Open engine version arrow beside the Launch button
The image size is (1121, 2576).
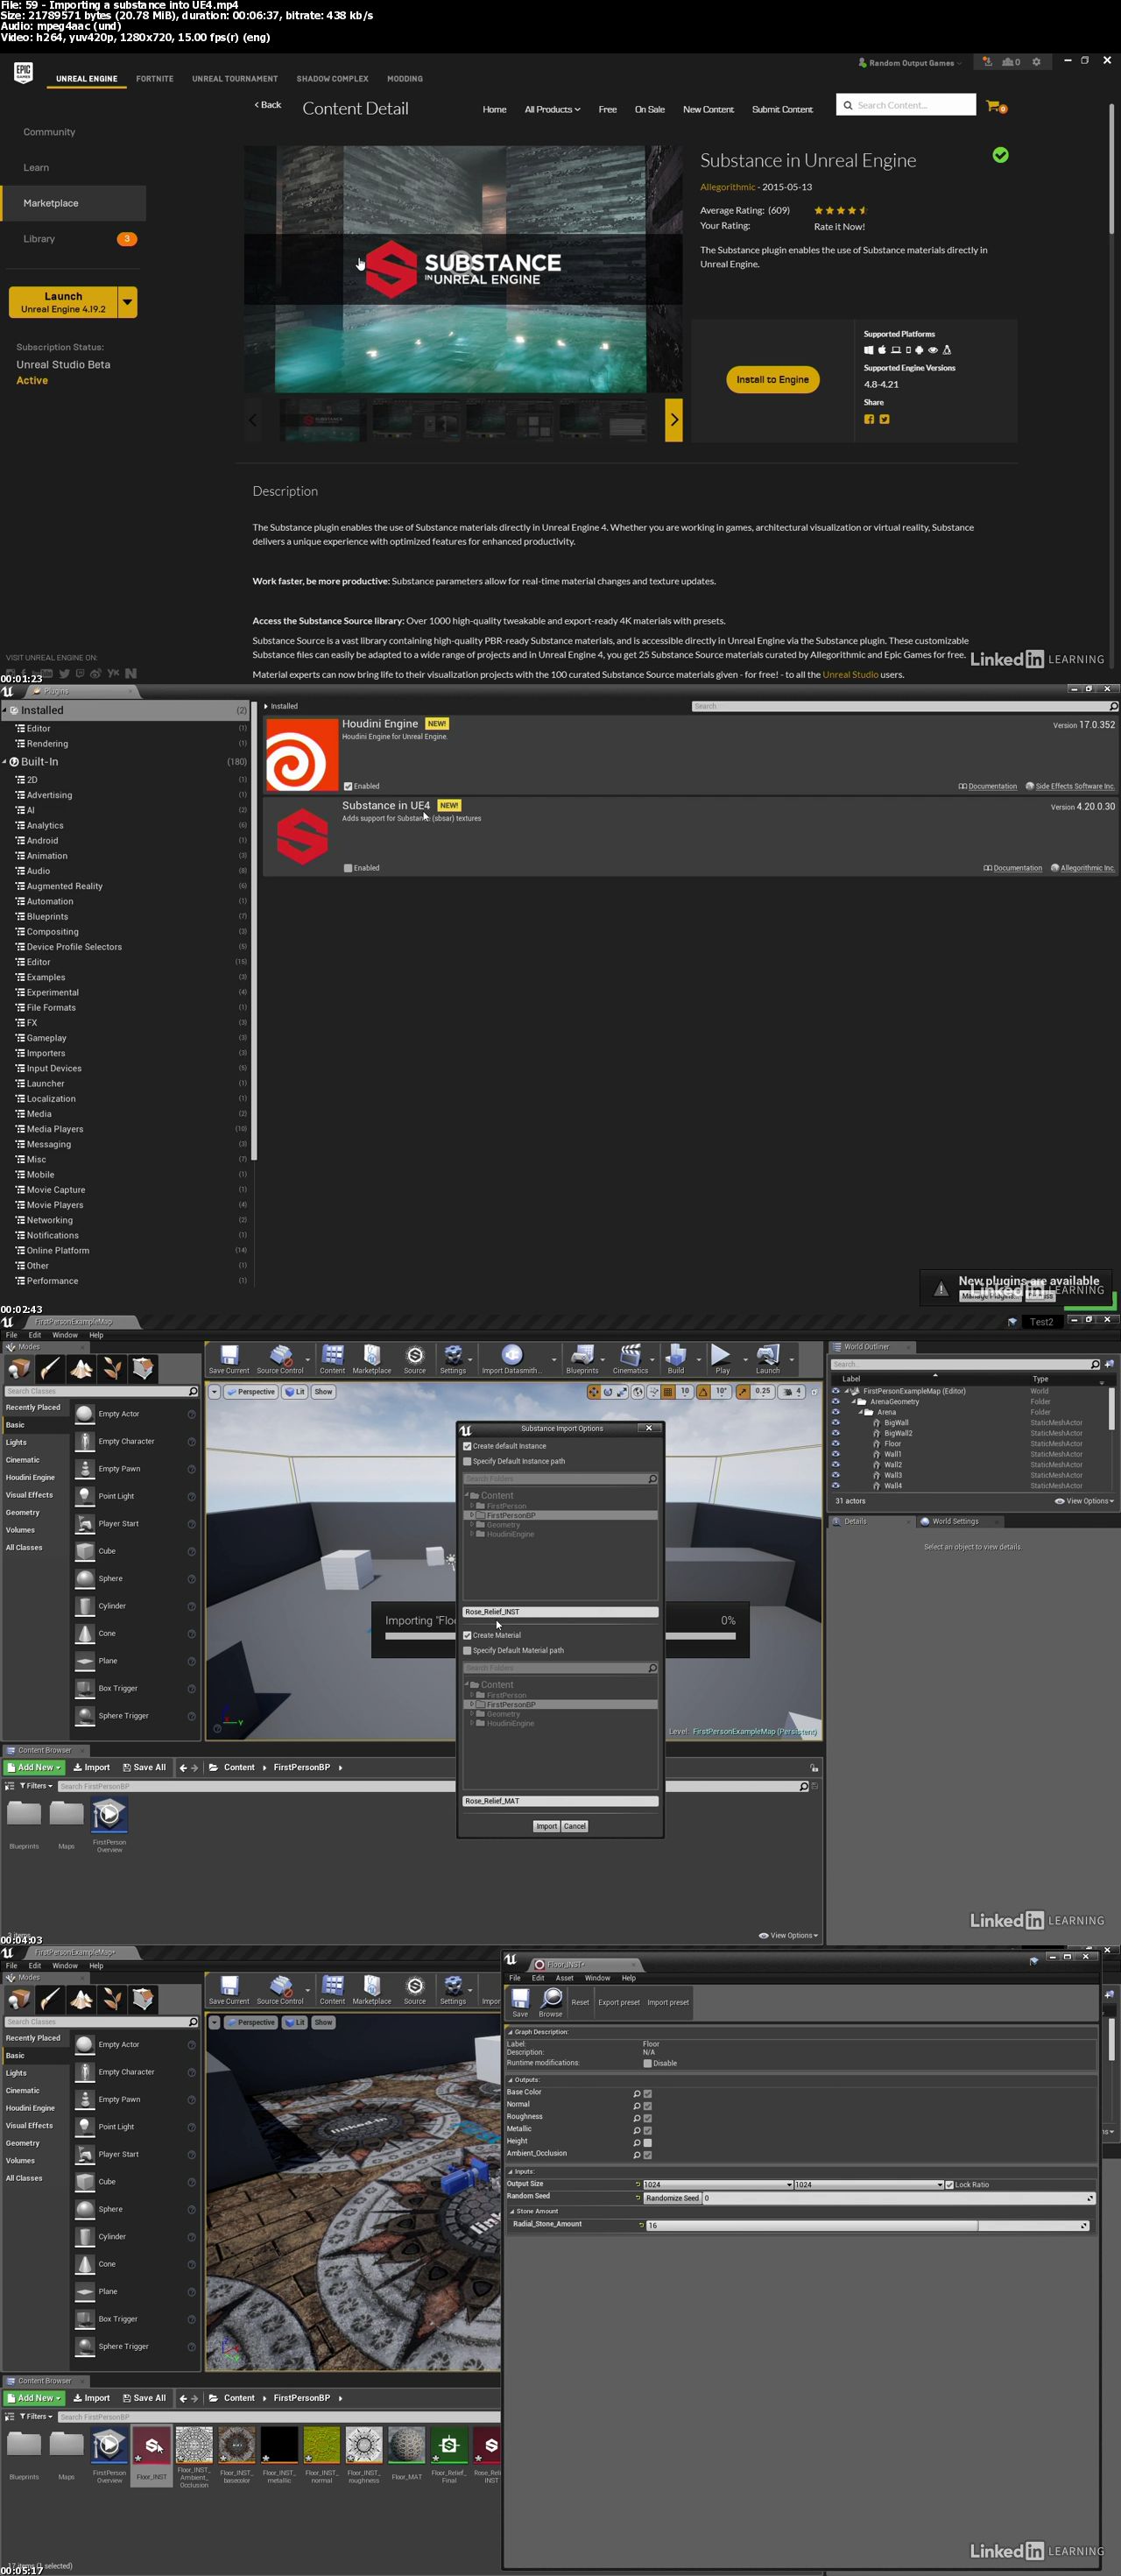[127, 302]
